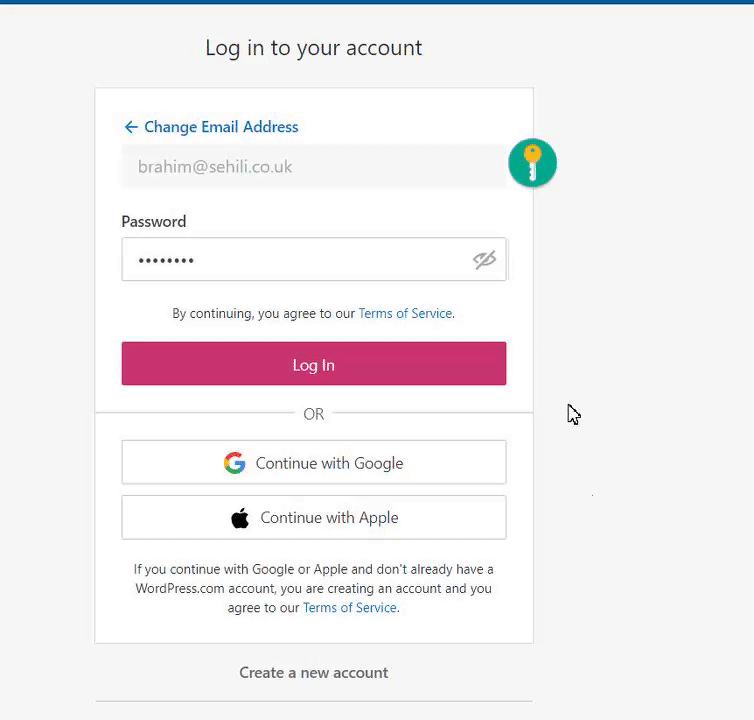Click Create a new account

tap(314, 672)
